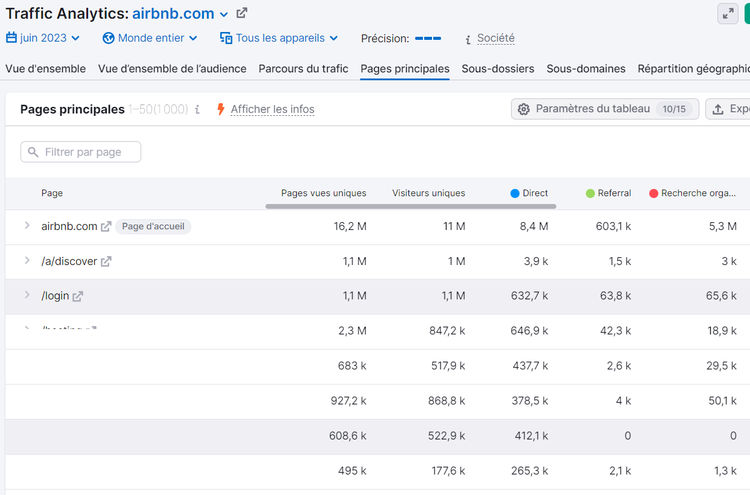Open the Tous les appareils dropdown
The image size is (750, 495).
[x=279, y=38]
